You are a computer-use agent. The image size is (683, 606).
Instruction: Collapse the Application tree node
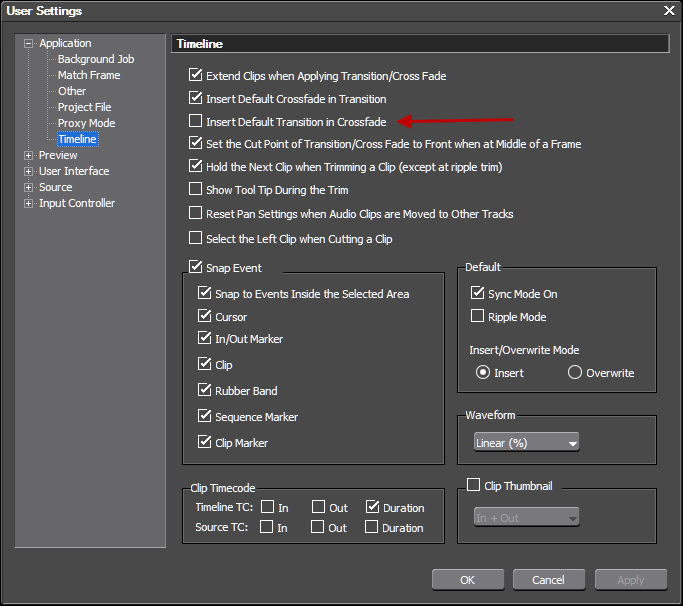coord(29,43)
